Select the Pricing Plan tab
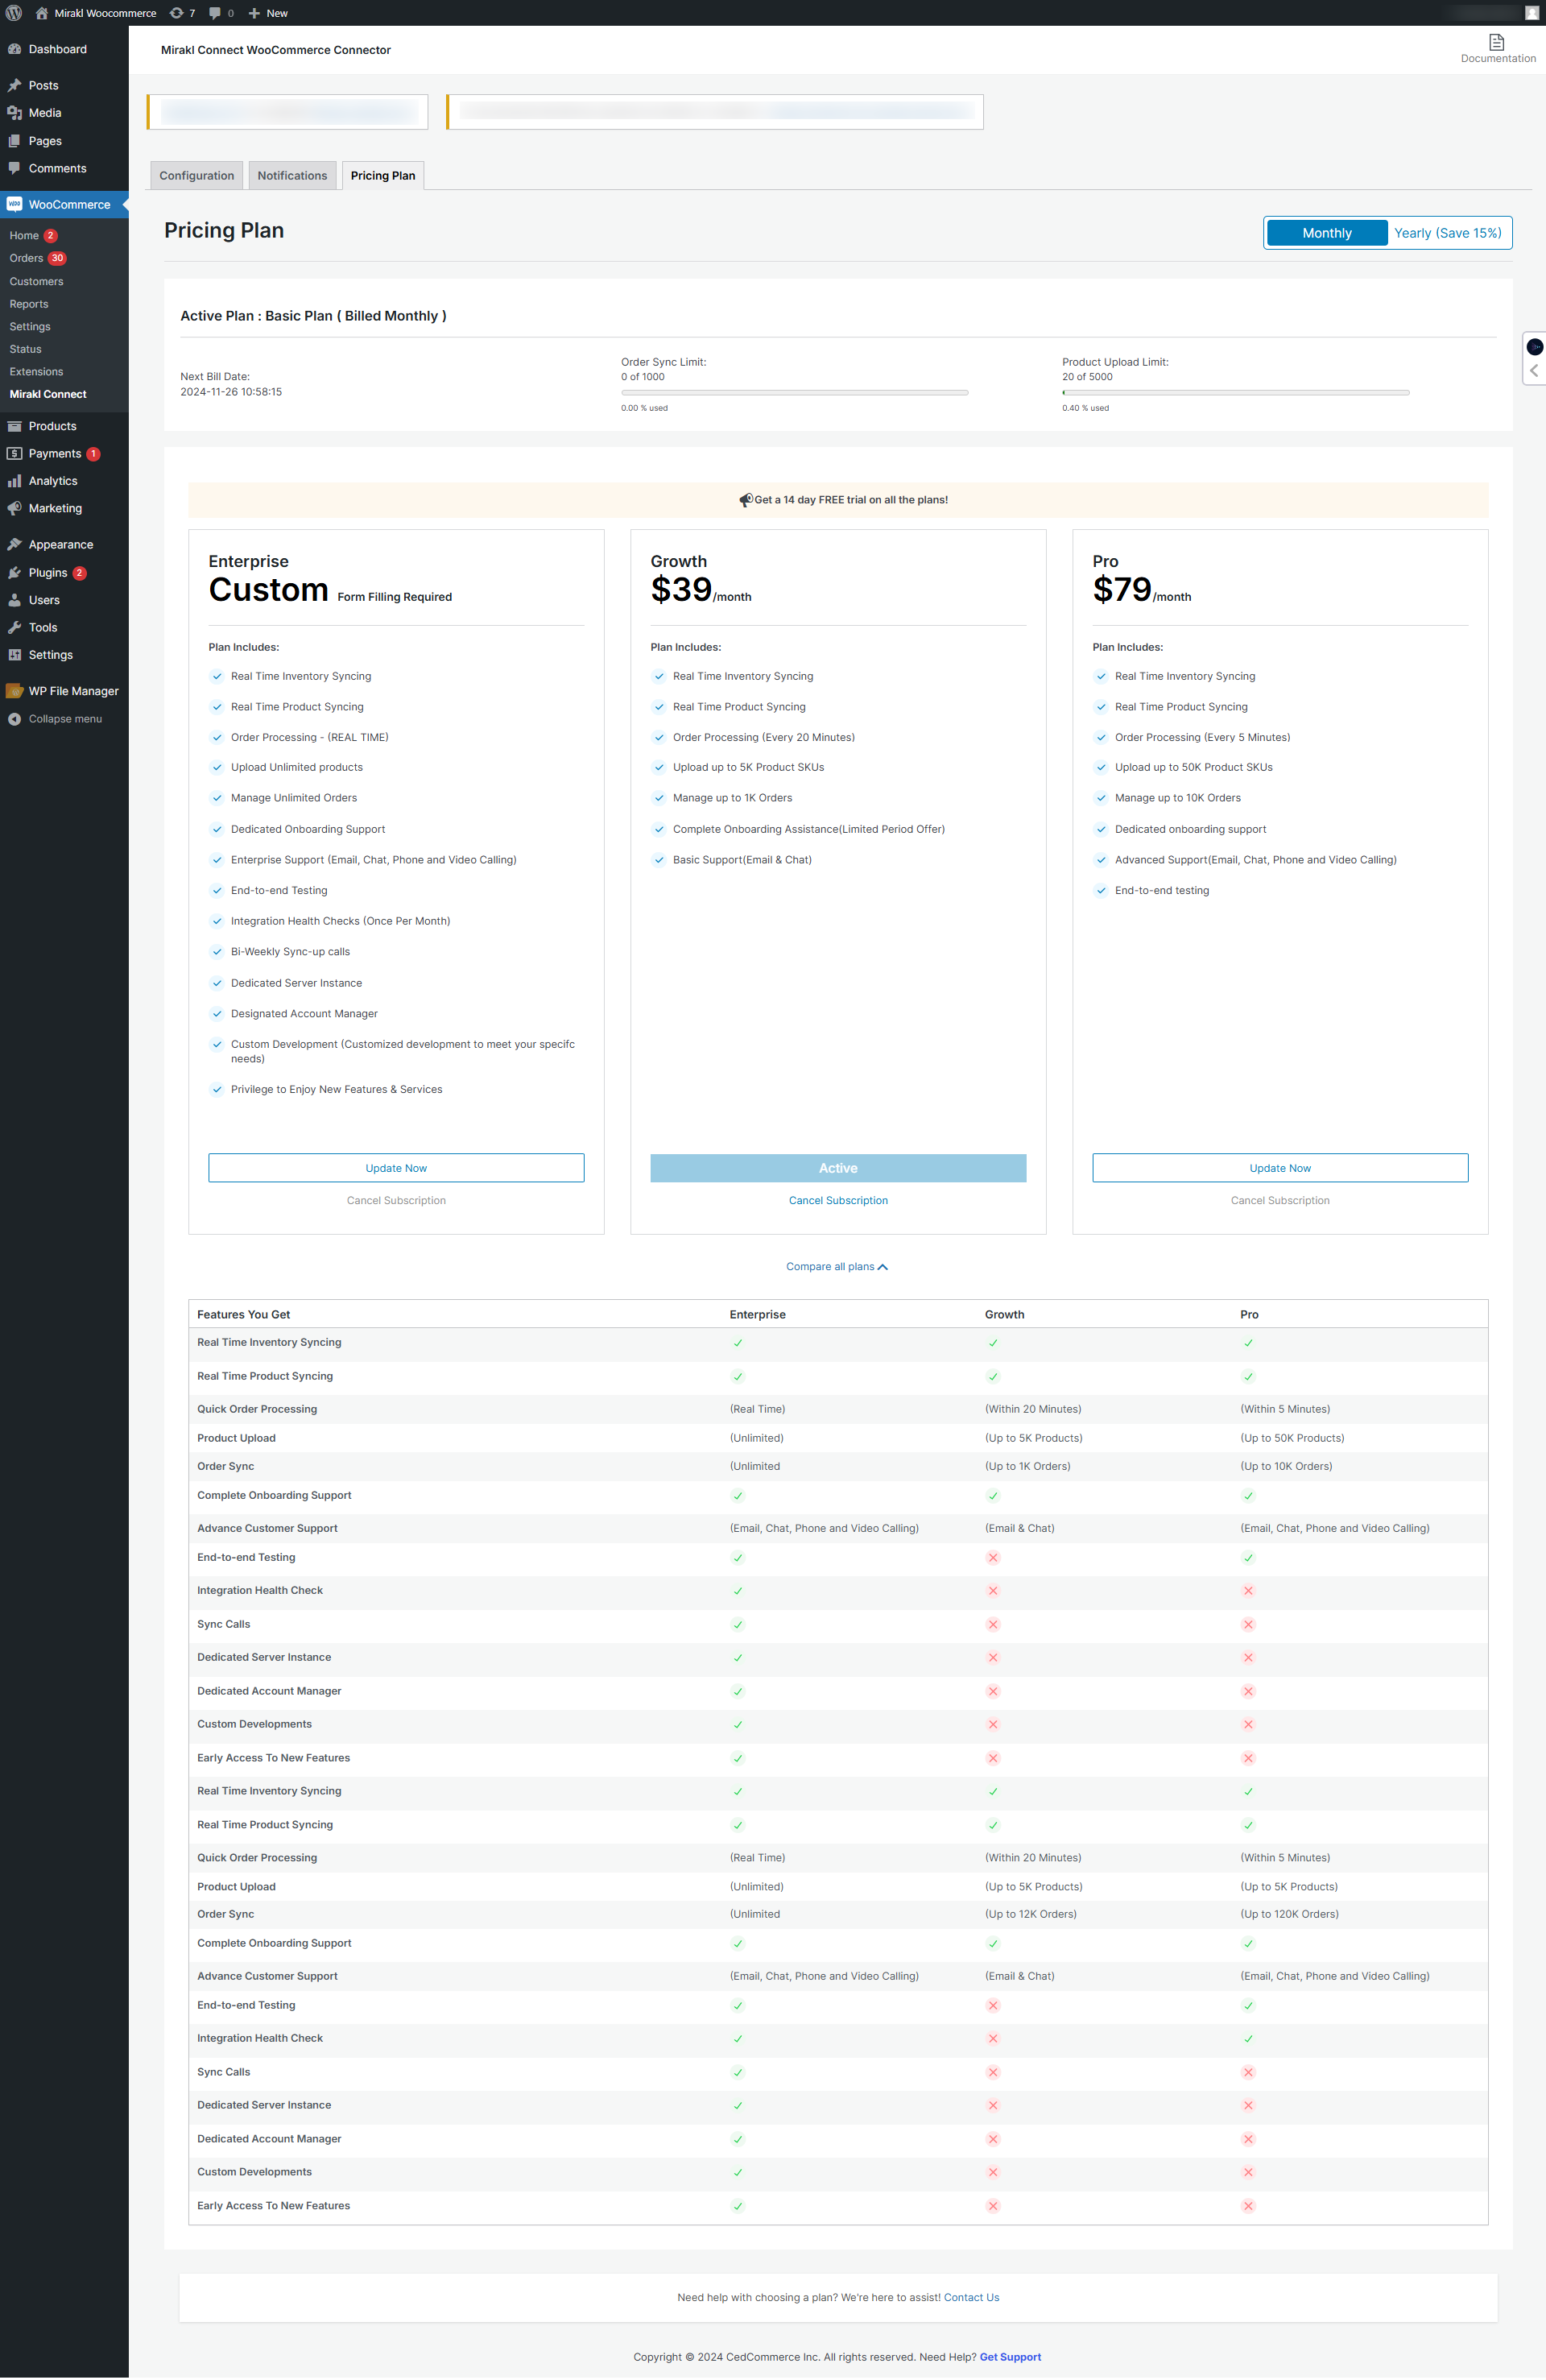Image resolution: width=1546 pixels, height=2380 pixels. [x=382, y=175]
